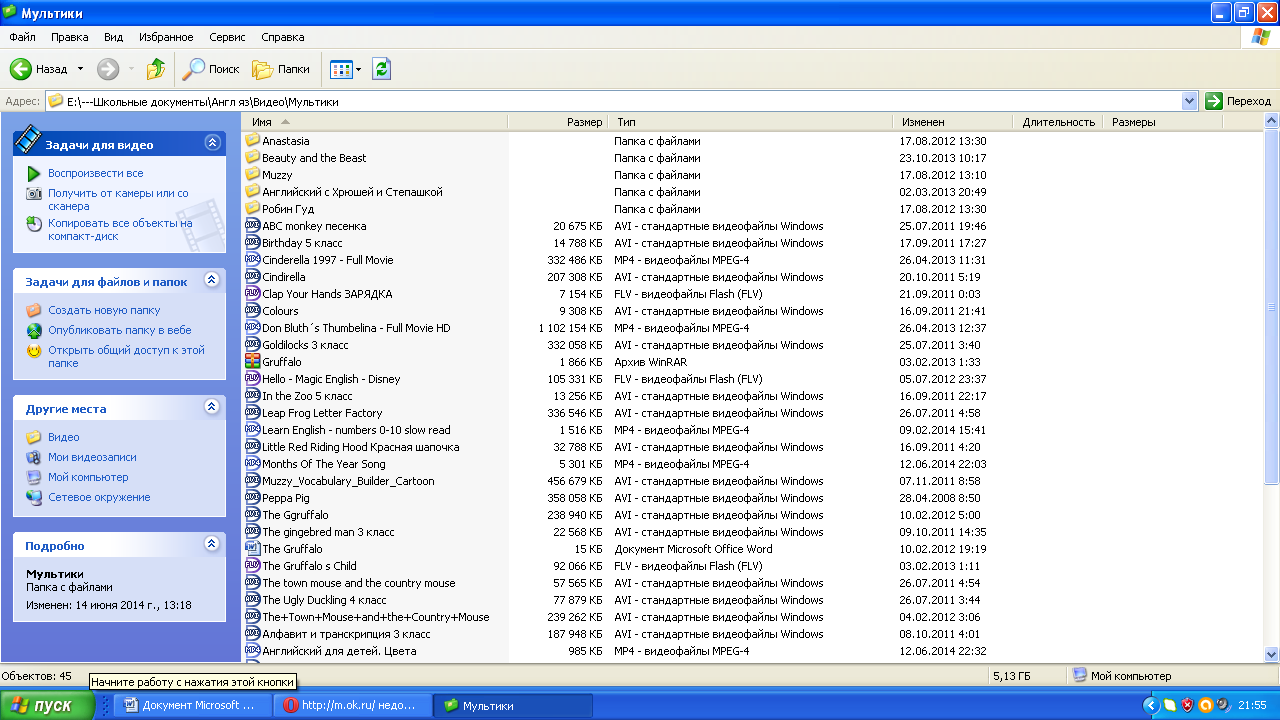Open the пуск Start button
This screenshot has height=720, width=1280.
coord(48,705)
